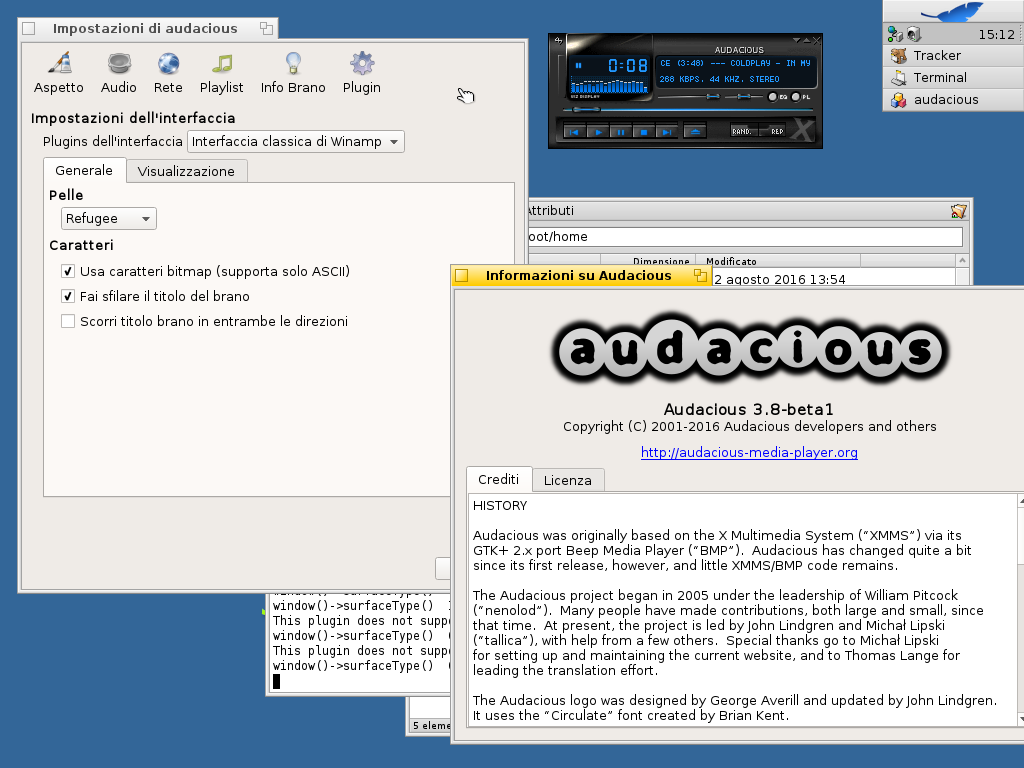The image size is (1024, 768).
Task: Open the audacious-media-player.org link
Action: click(749, 452)
